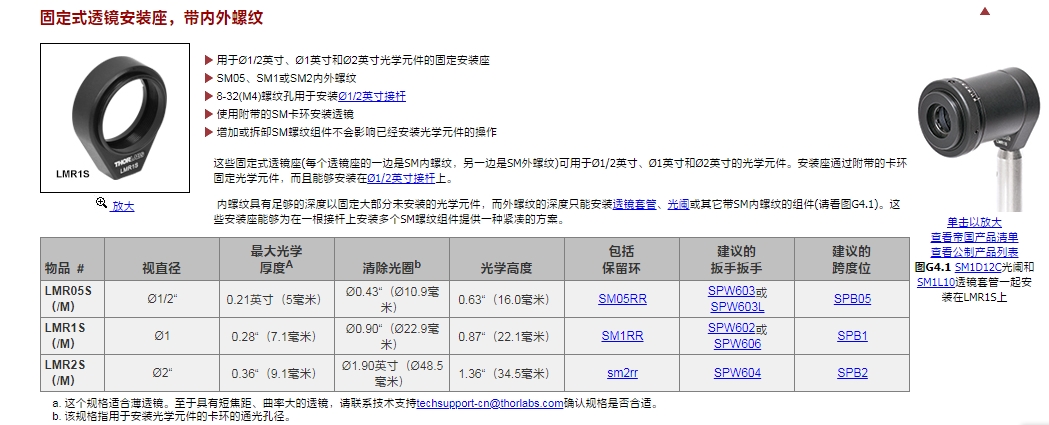The image size is (1049, 425).
Task: Select the 0.63“（16.0毫米） optical height cell
Action: coord(507,299)
